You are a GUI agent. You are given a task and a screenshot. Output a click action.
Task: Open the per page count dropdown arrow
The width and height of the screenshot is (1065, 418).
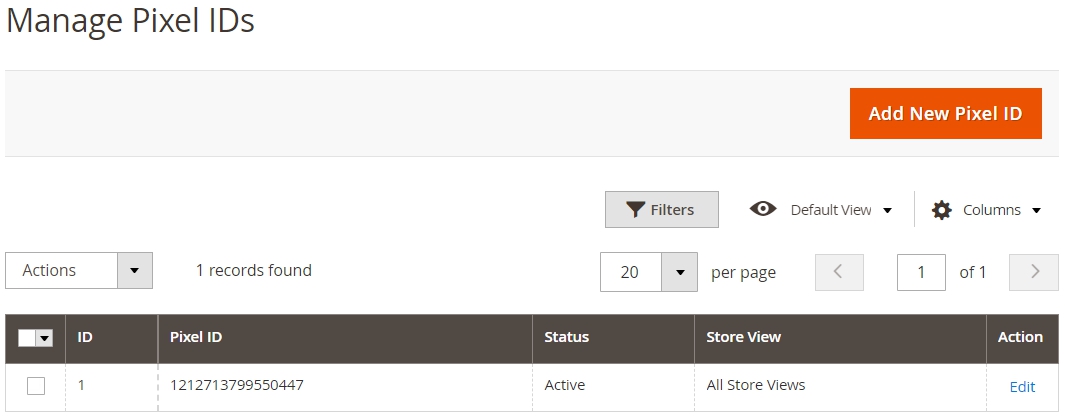pos(680,272)
